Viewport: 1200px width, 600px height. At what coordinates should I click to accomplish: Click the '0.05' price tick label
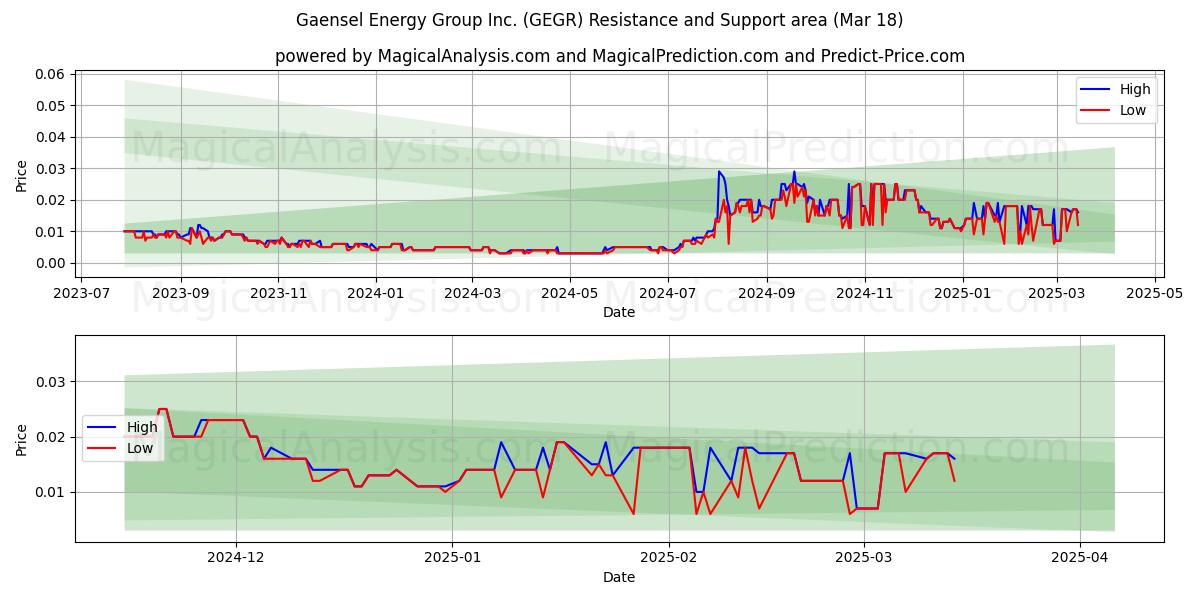pos(50,106)
